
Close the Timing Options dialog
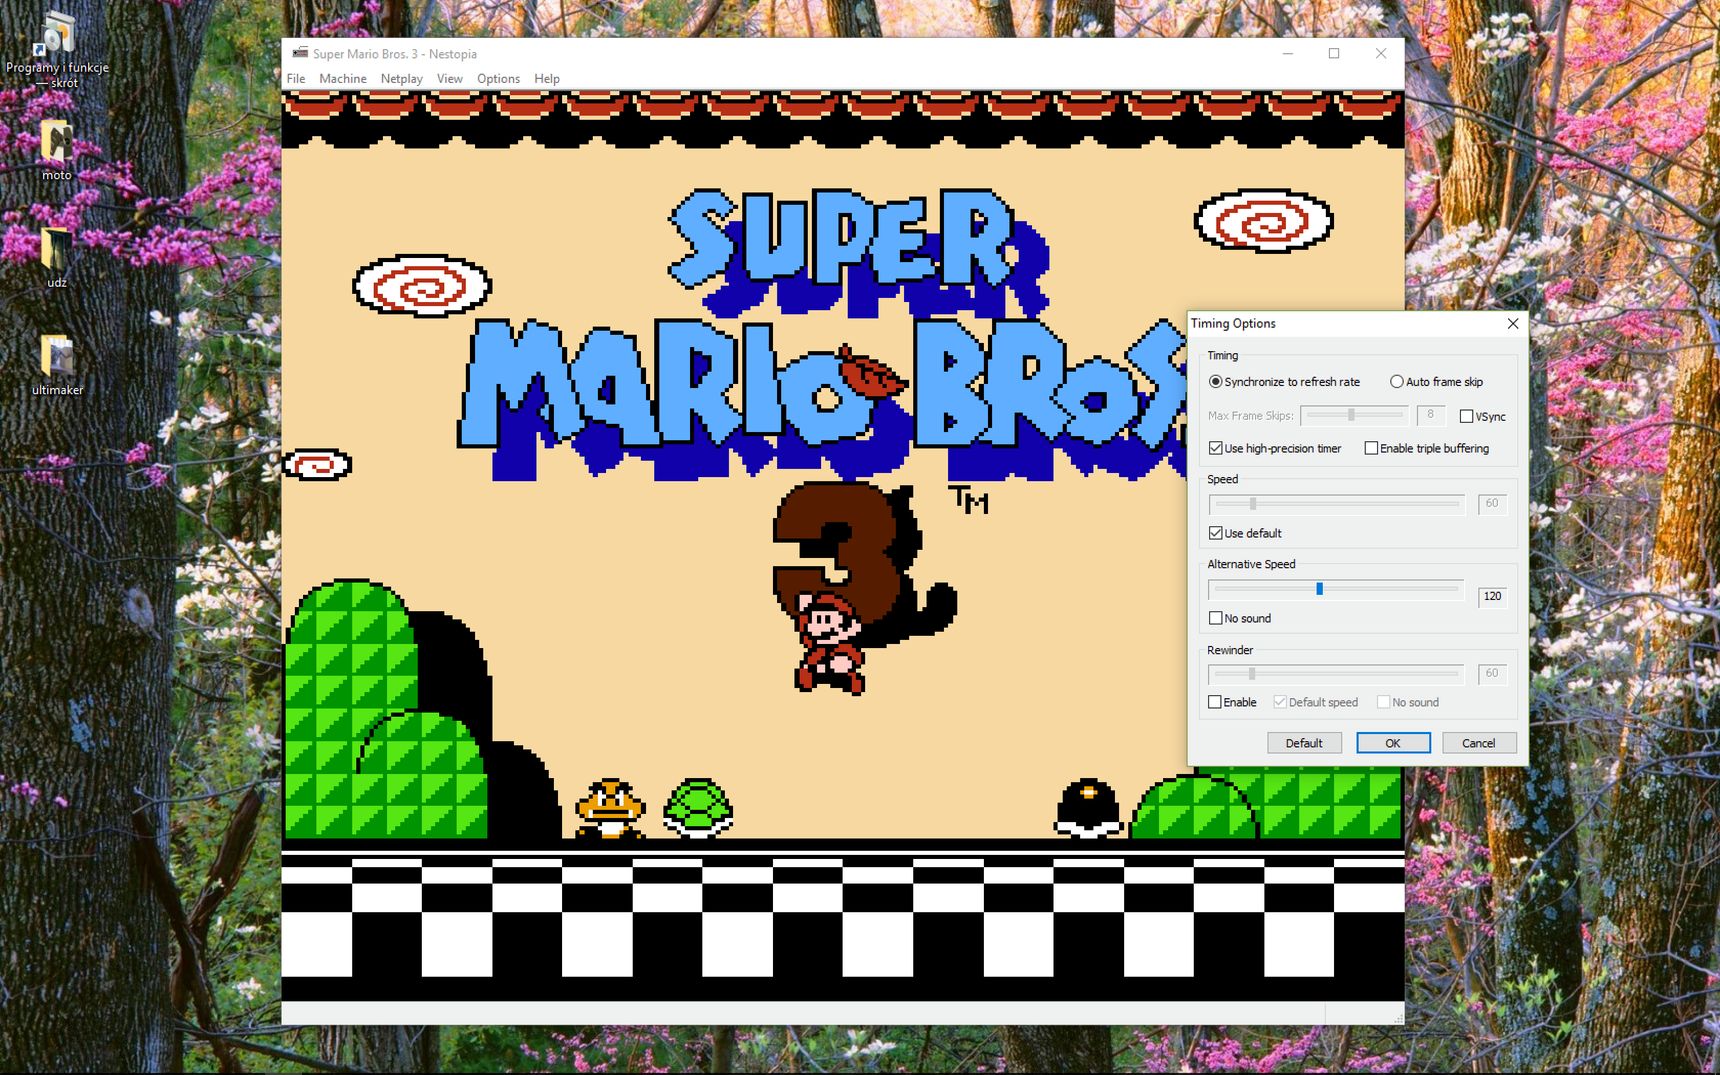pos(1512,323)
